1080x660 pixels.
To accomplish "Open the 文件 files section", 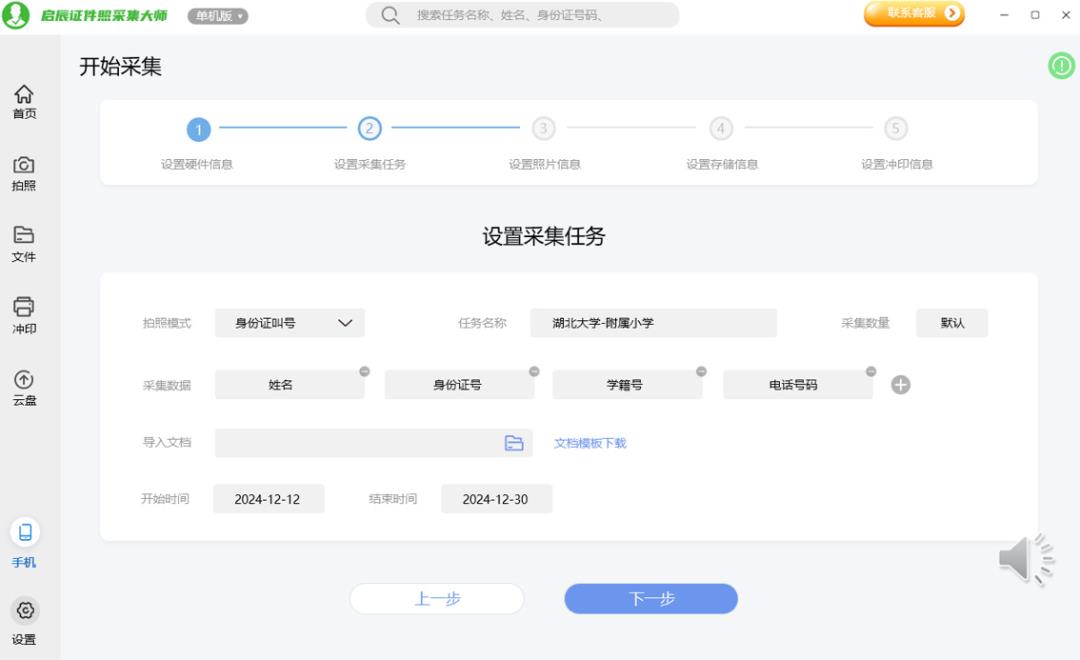I will click(24, 244).
